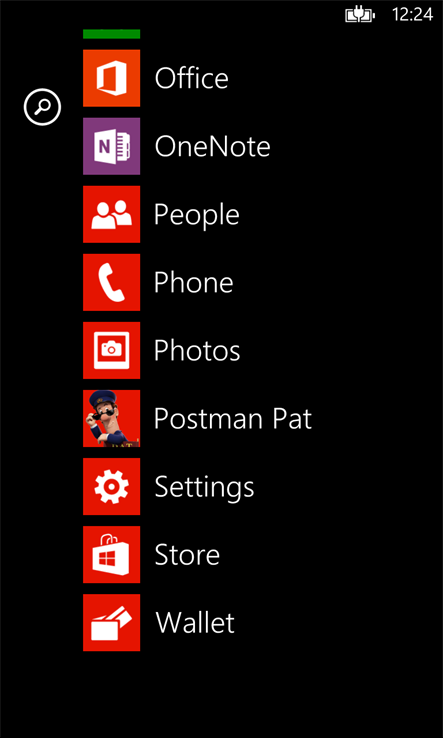443x738 pixels.
Task: Tap the battery charging status icon
Action: 360,16
